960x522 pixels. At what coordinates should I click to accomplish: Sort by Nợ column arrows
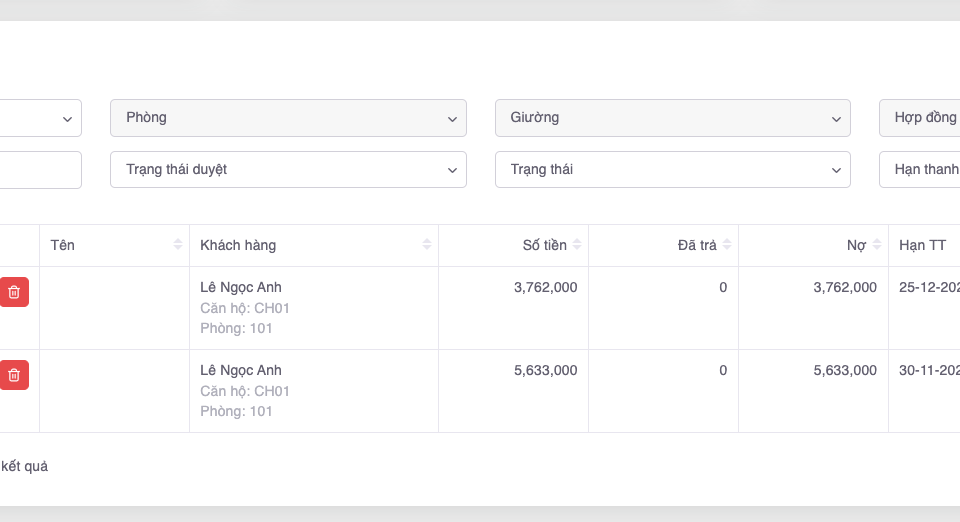tap(877, 245)
